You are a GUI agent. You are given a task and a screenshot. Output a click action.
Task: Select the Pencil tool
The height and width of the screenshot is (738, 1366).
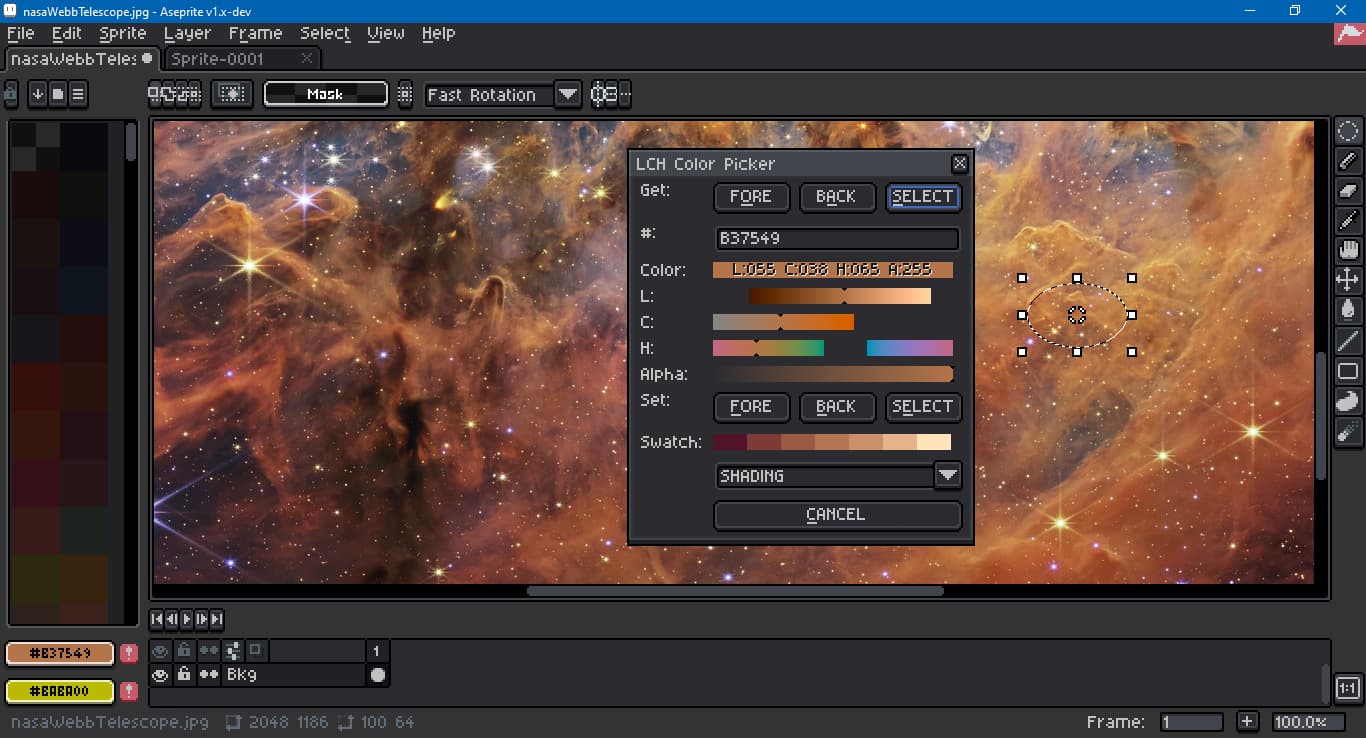point(1348,160)
